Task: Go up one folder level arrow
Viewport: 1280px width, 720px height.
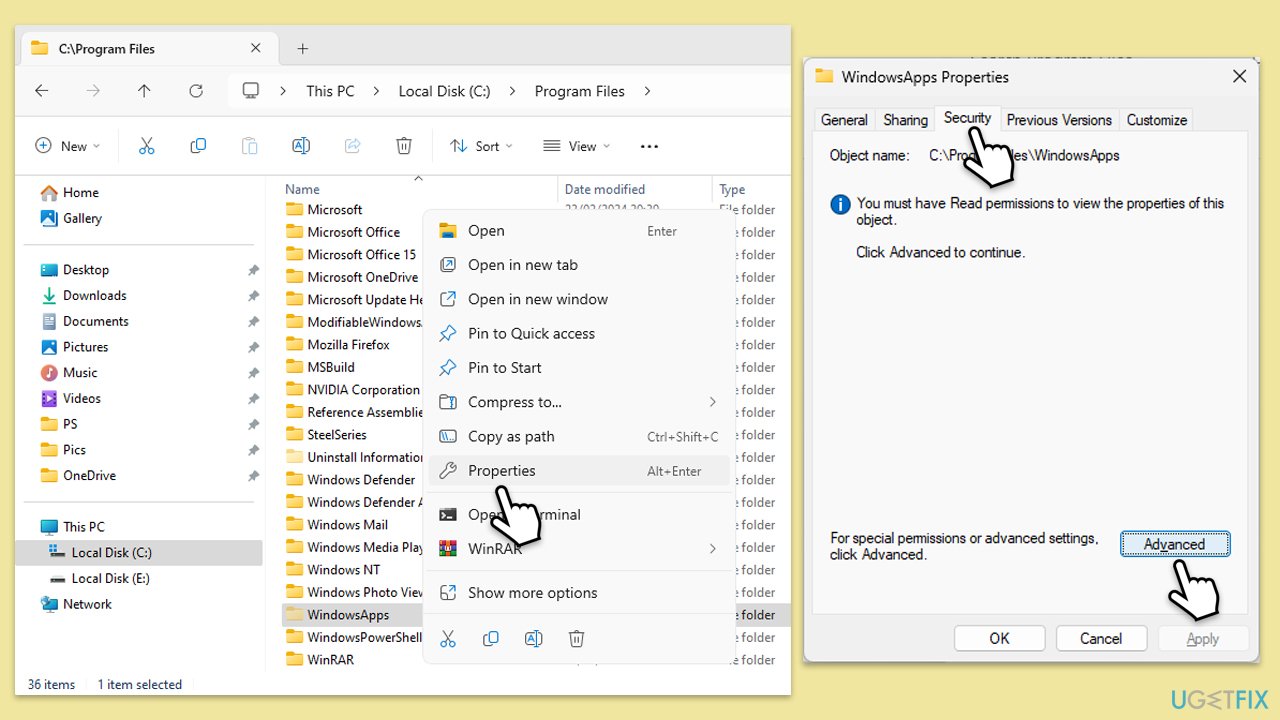Action: (144, 91)
